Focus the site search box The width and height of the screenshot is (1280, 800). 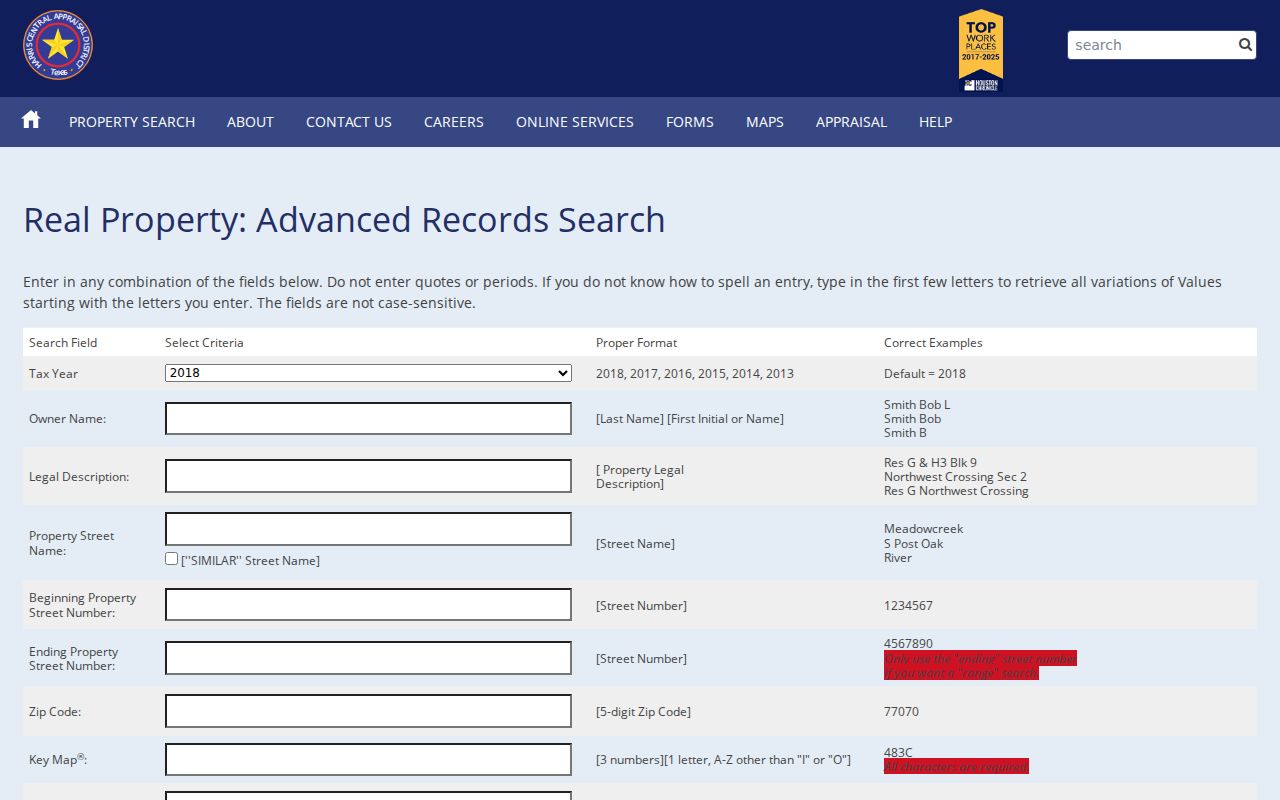(x=1151, y=45)
